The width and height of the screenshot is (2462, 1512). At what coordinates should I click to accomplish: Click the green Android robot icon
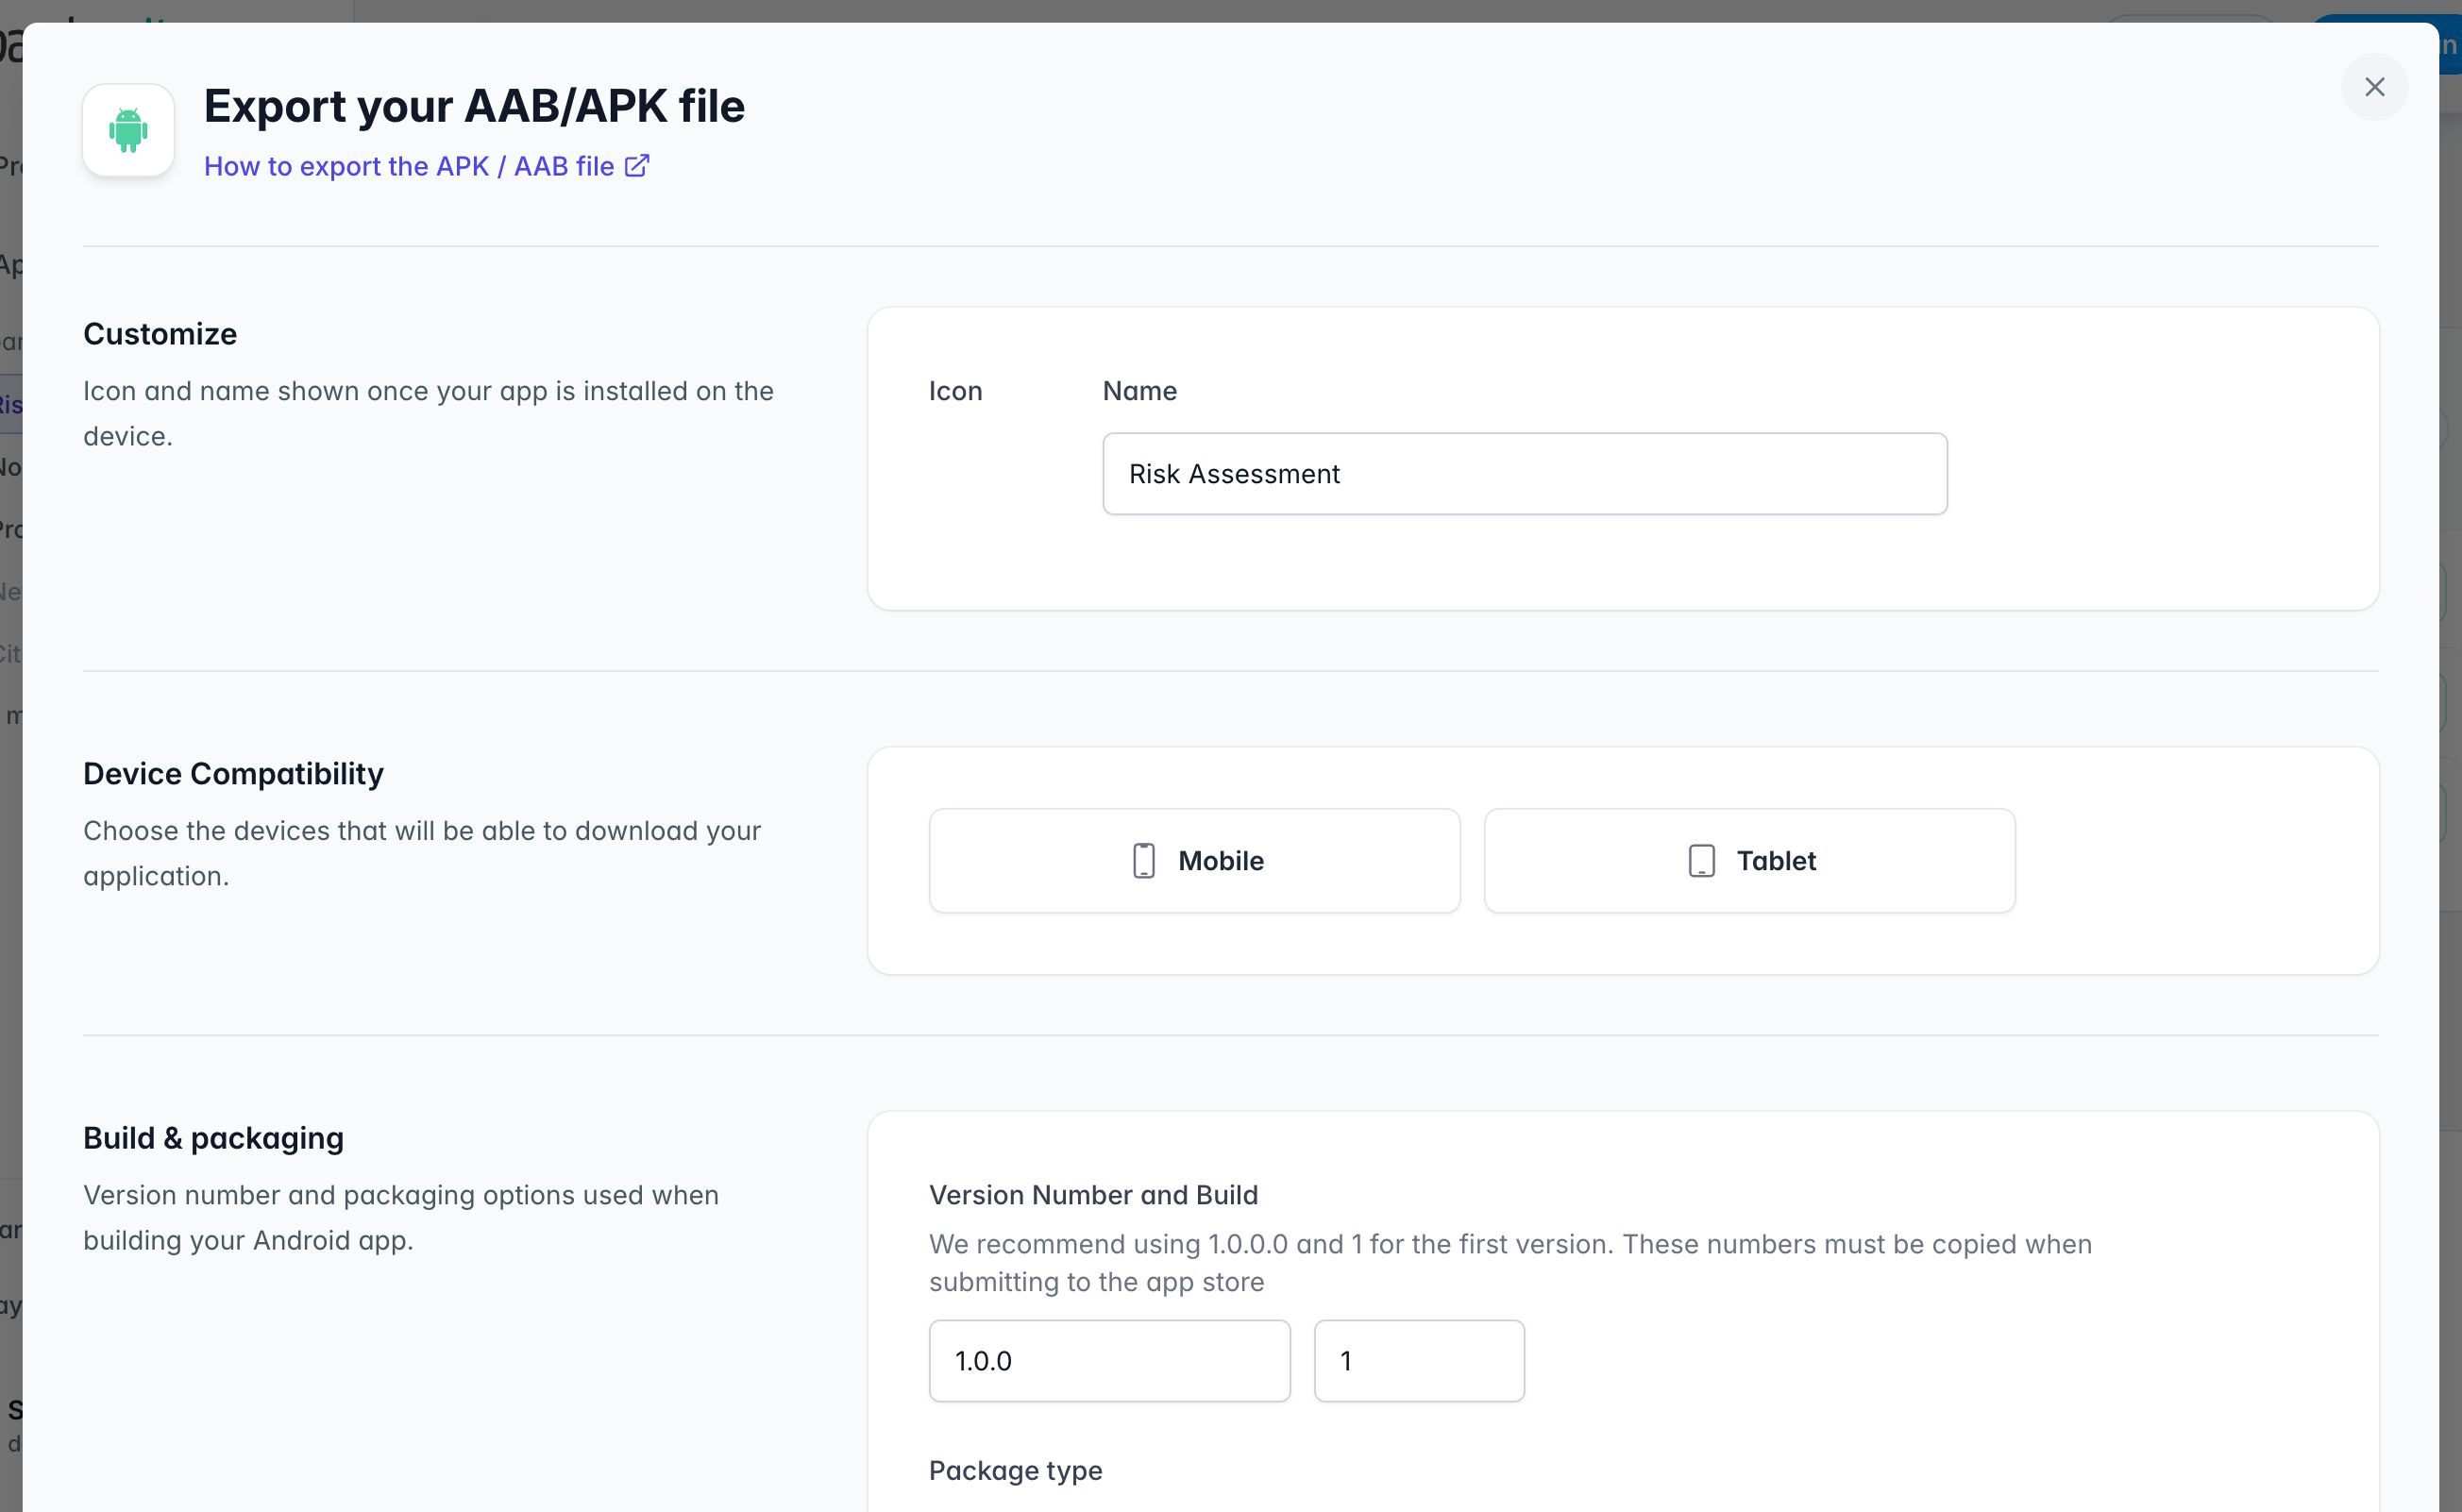128,130
